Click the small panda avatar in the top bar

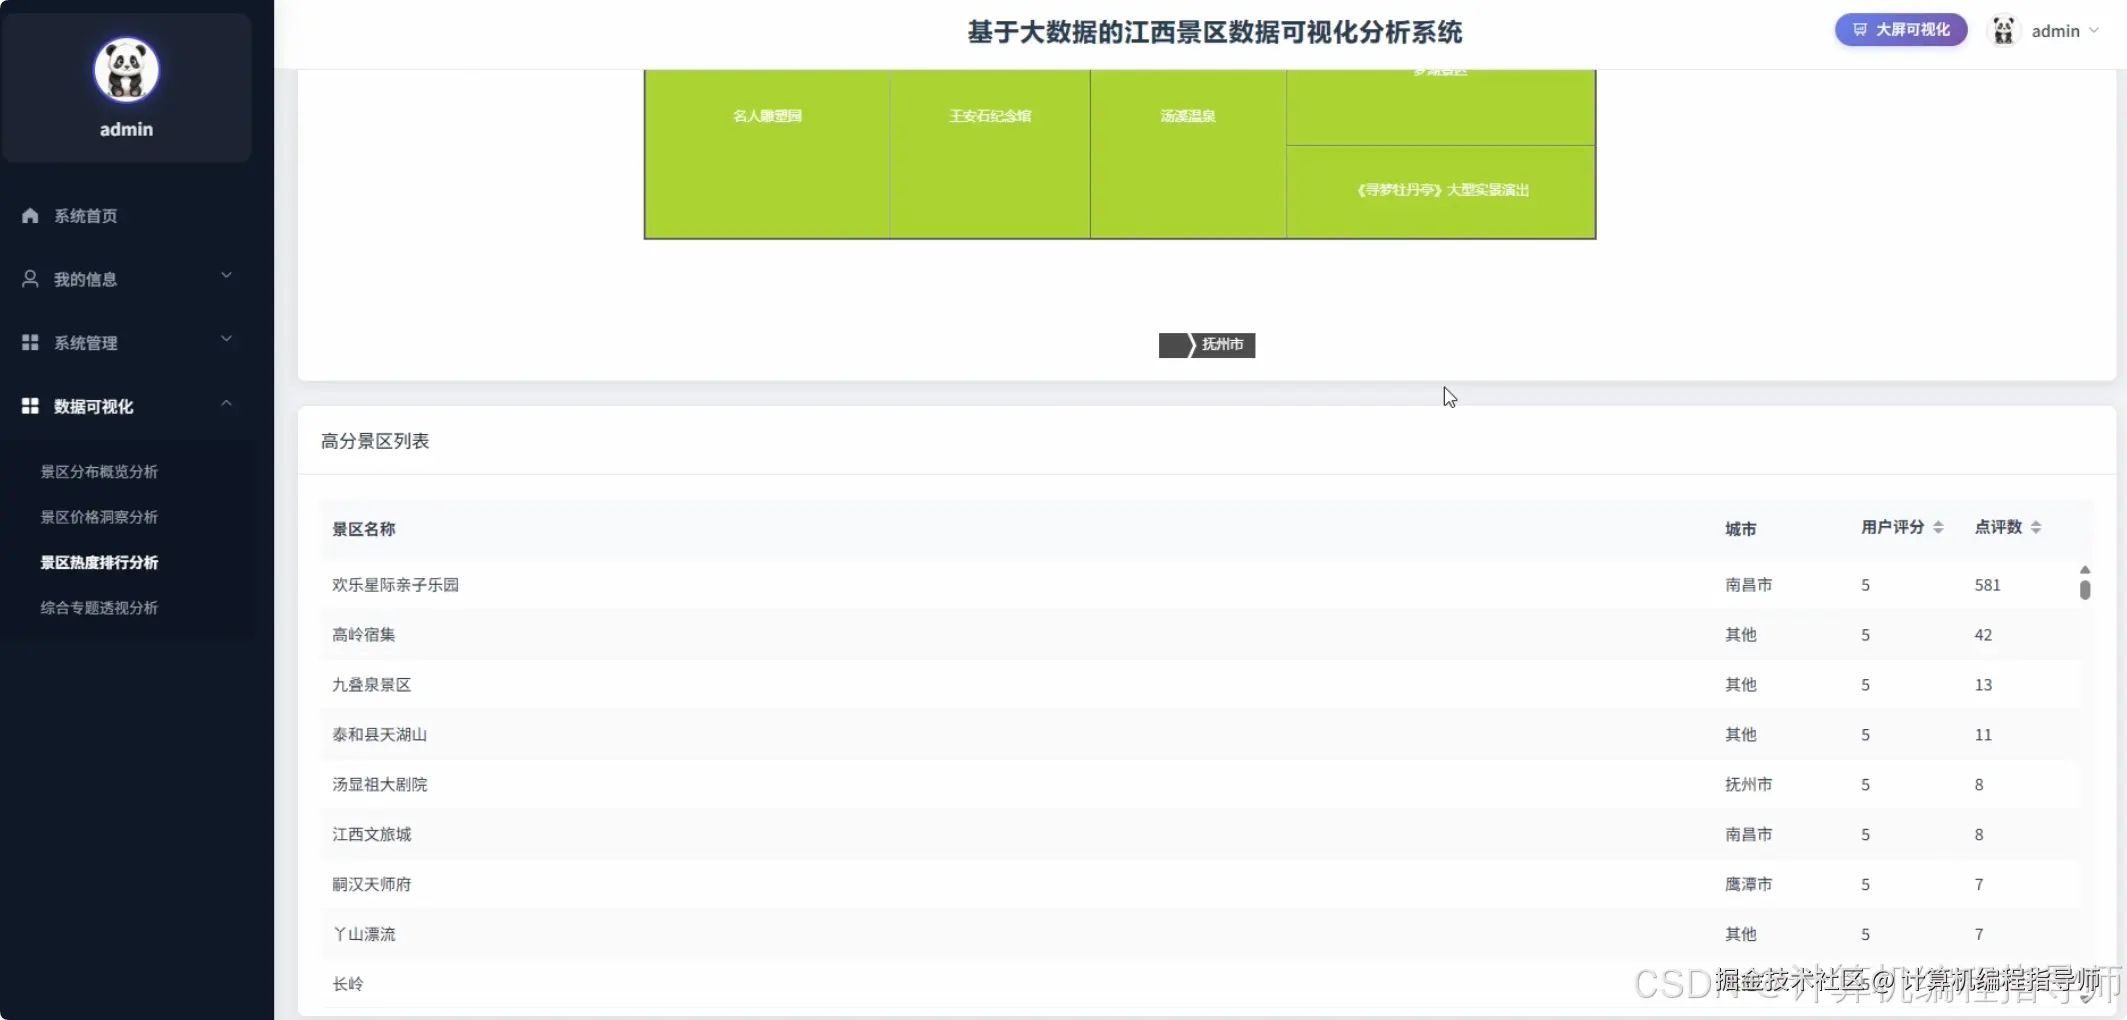2003,31
